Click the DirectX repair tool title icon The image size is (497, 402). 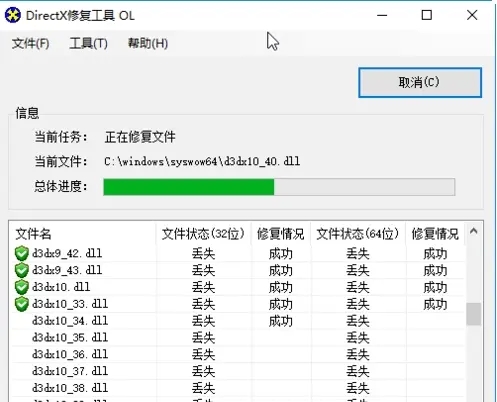[x=13, y=15]
